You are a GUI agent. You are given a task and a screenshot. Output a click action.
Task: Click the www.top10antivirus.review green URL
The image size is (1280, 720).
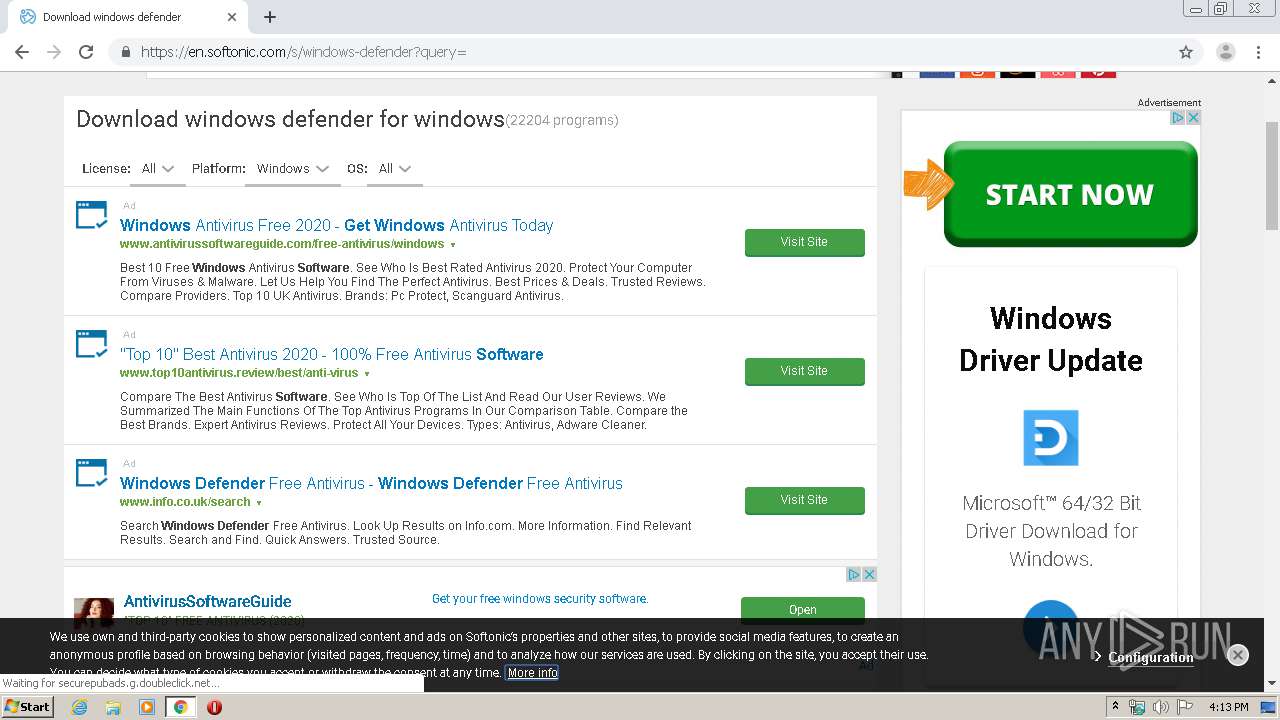239,373
